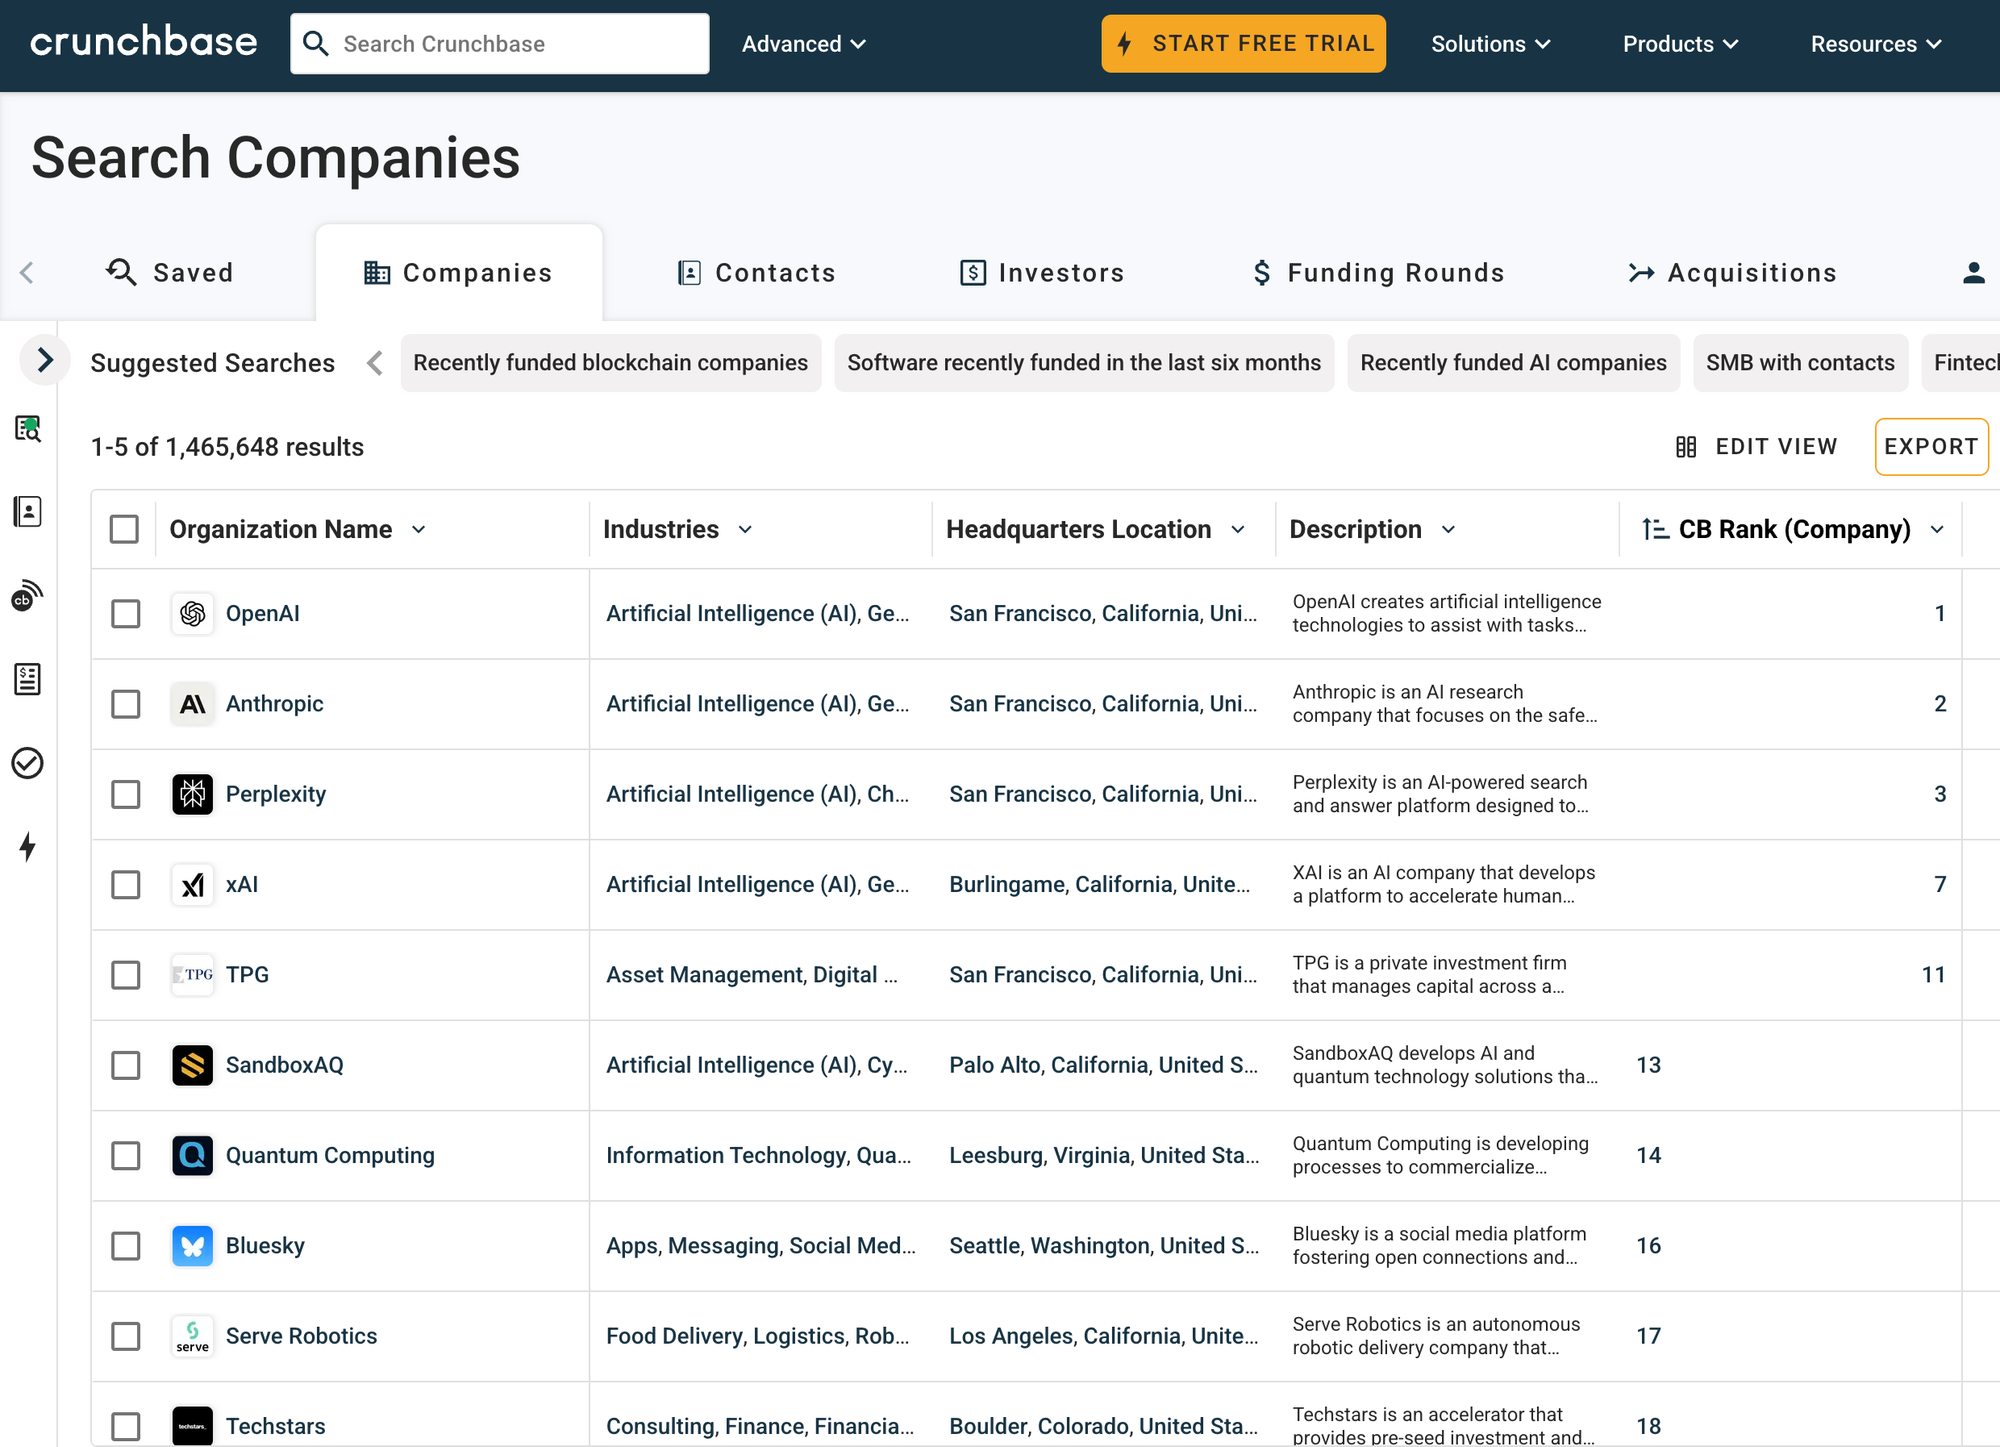Open the Resources menu
Image resolution: width=2000 pixels, height=1447 pixels.
[x=1876, y=44]
